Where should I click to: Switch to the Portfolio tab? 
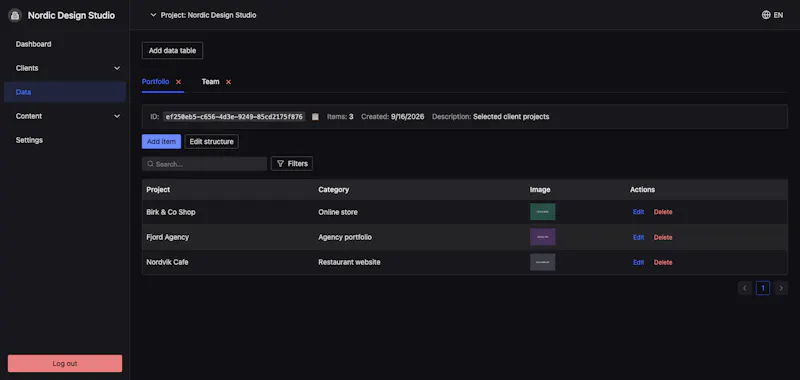[x=156, y=82]
